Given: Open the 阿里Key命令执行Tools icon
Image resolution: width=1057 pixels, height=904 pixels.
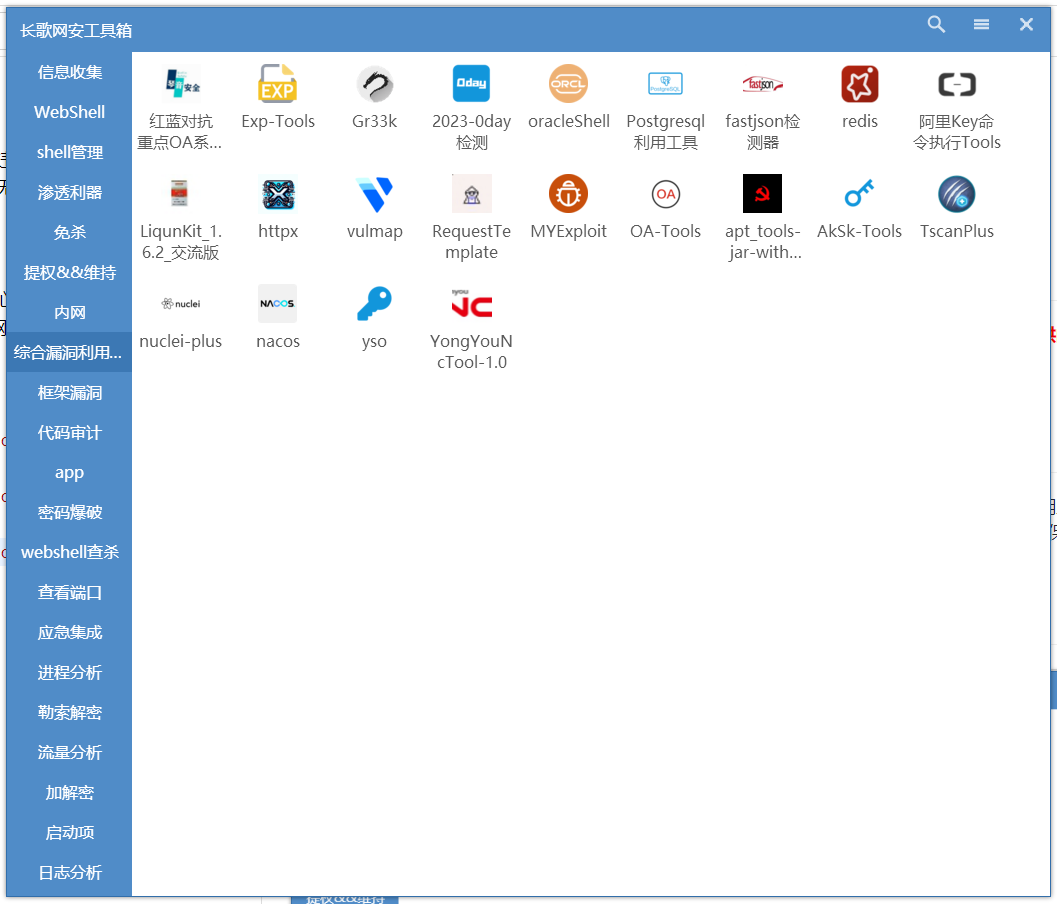Looking at the screenshot, I should (x=957, y=84).
